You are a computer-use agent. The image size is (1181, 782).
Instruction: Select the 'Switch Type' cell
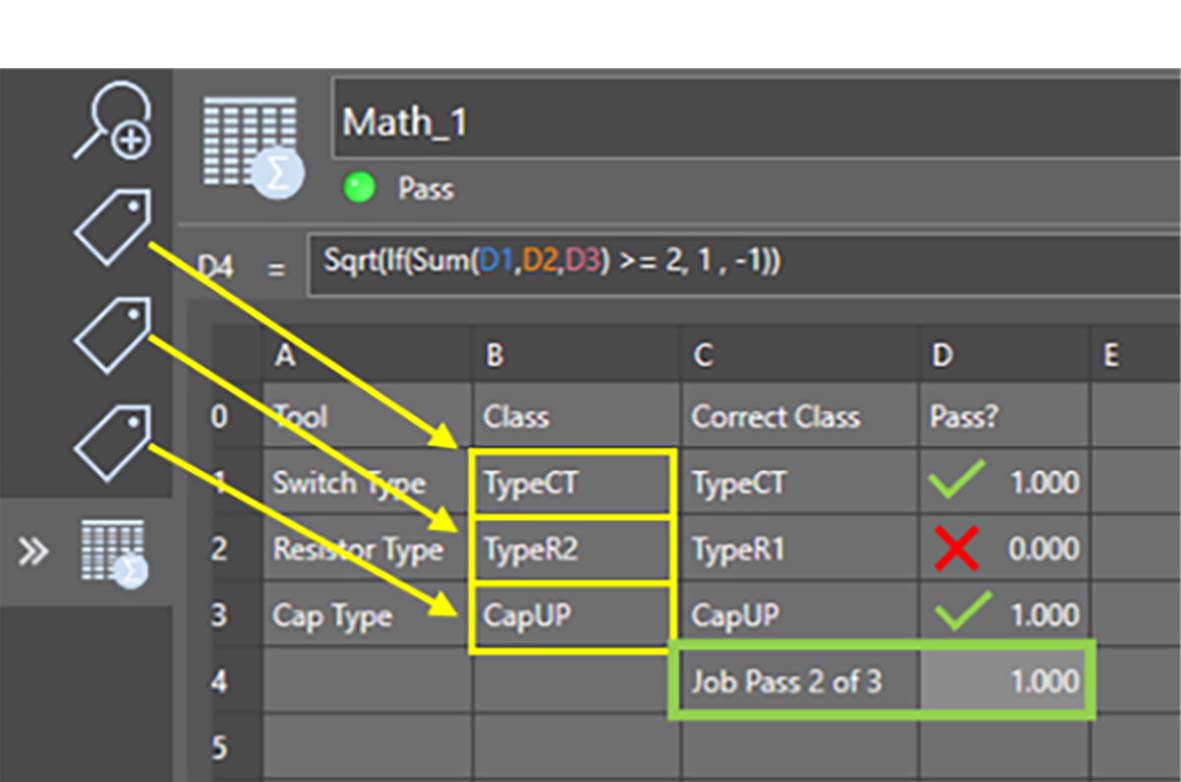pyautogui.click(x=367, y=482)
